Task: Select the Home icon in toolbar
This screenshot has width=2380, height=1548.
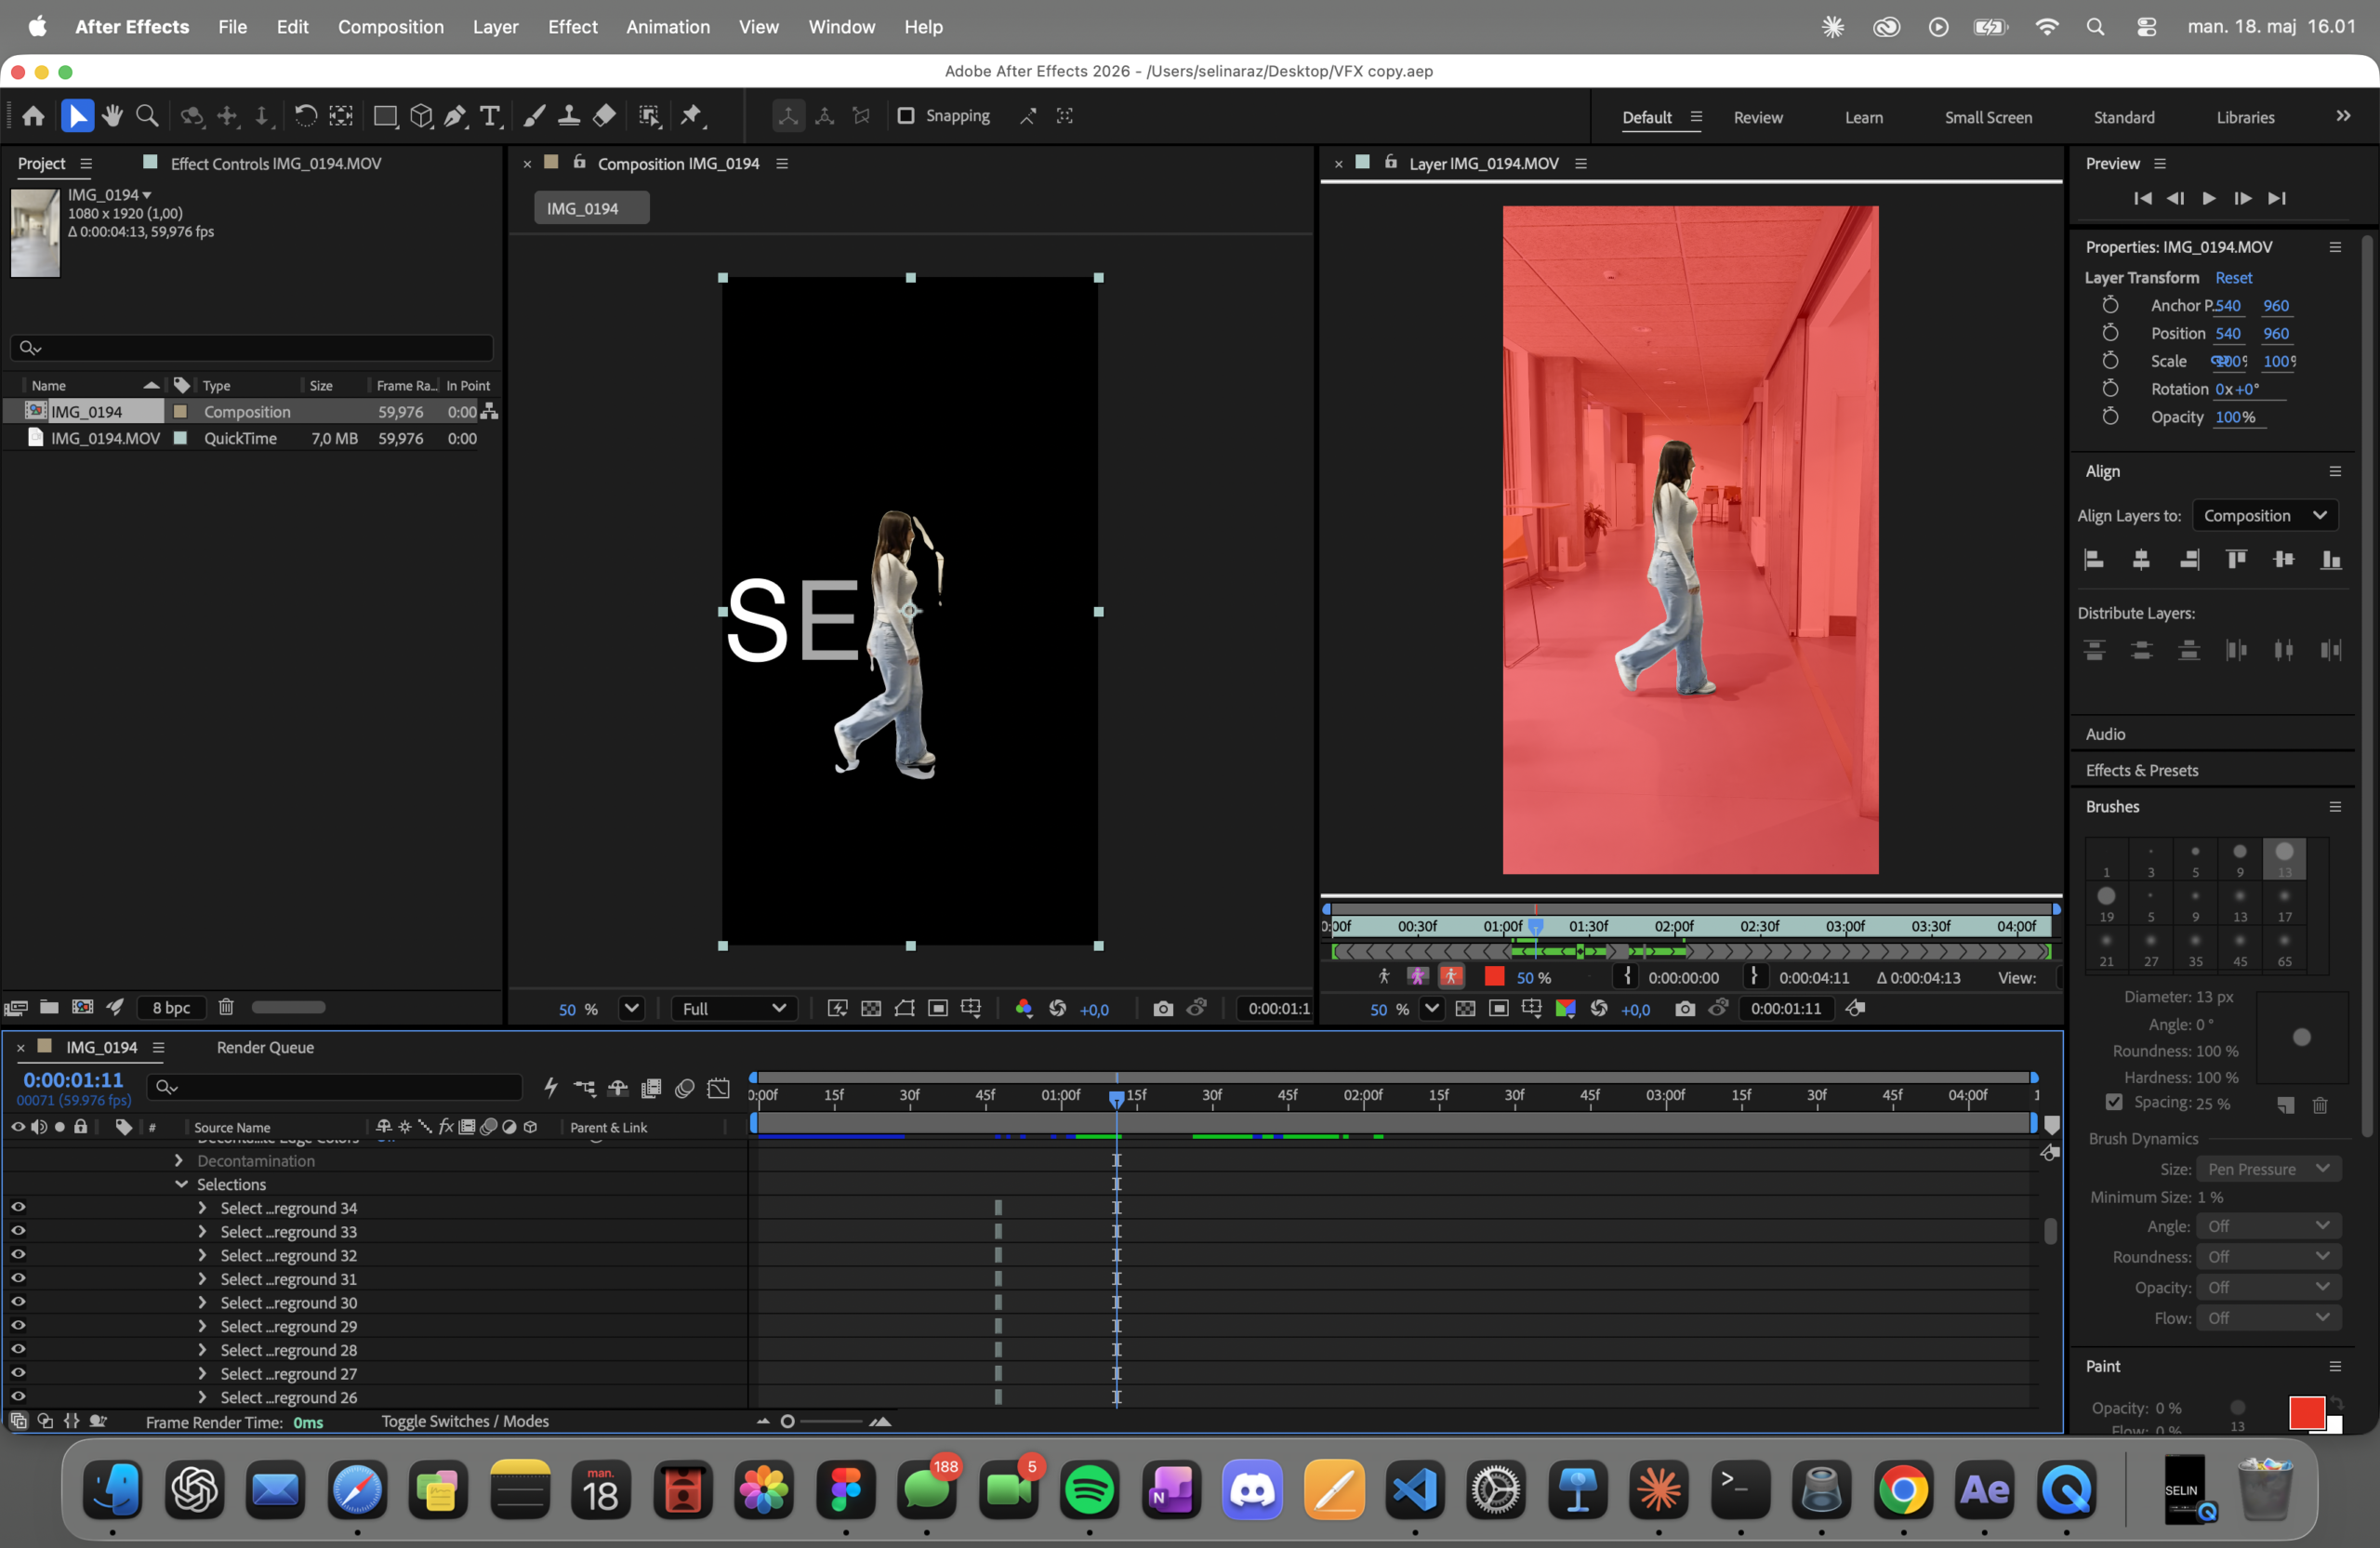Action: pyautogui.click(x=33, y=116)
